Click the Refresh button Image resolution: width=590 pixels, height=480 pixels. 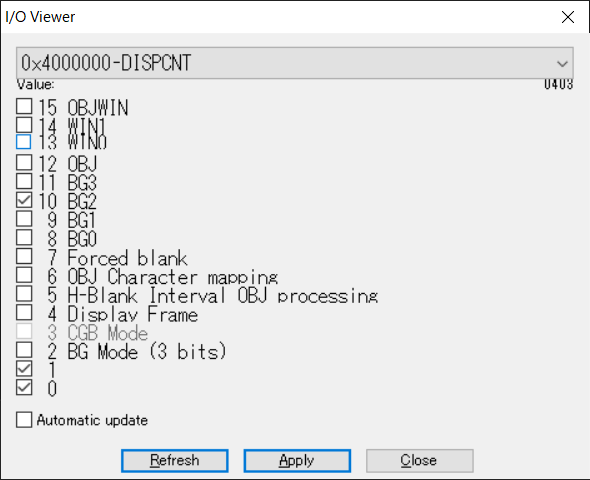pyautogui.click(x=175, y=460)
